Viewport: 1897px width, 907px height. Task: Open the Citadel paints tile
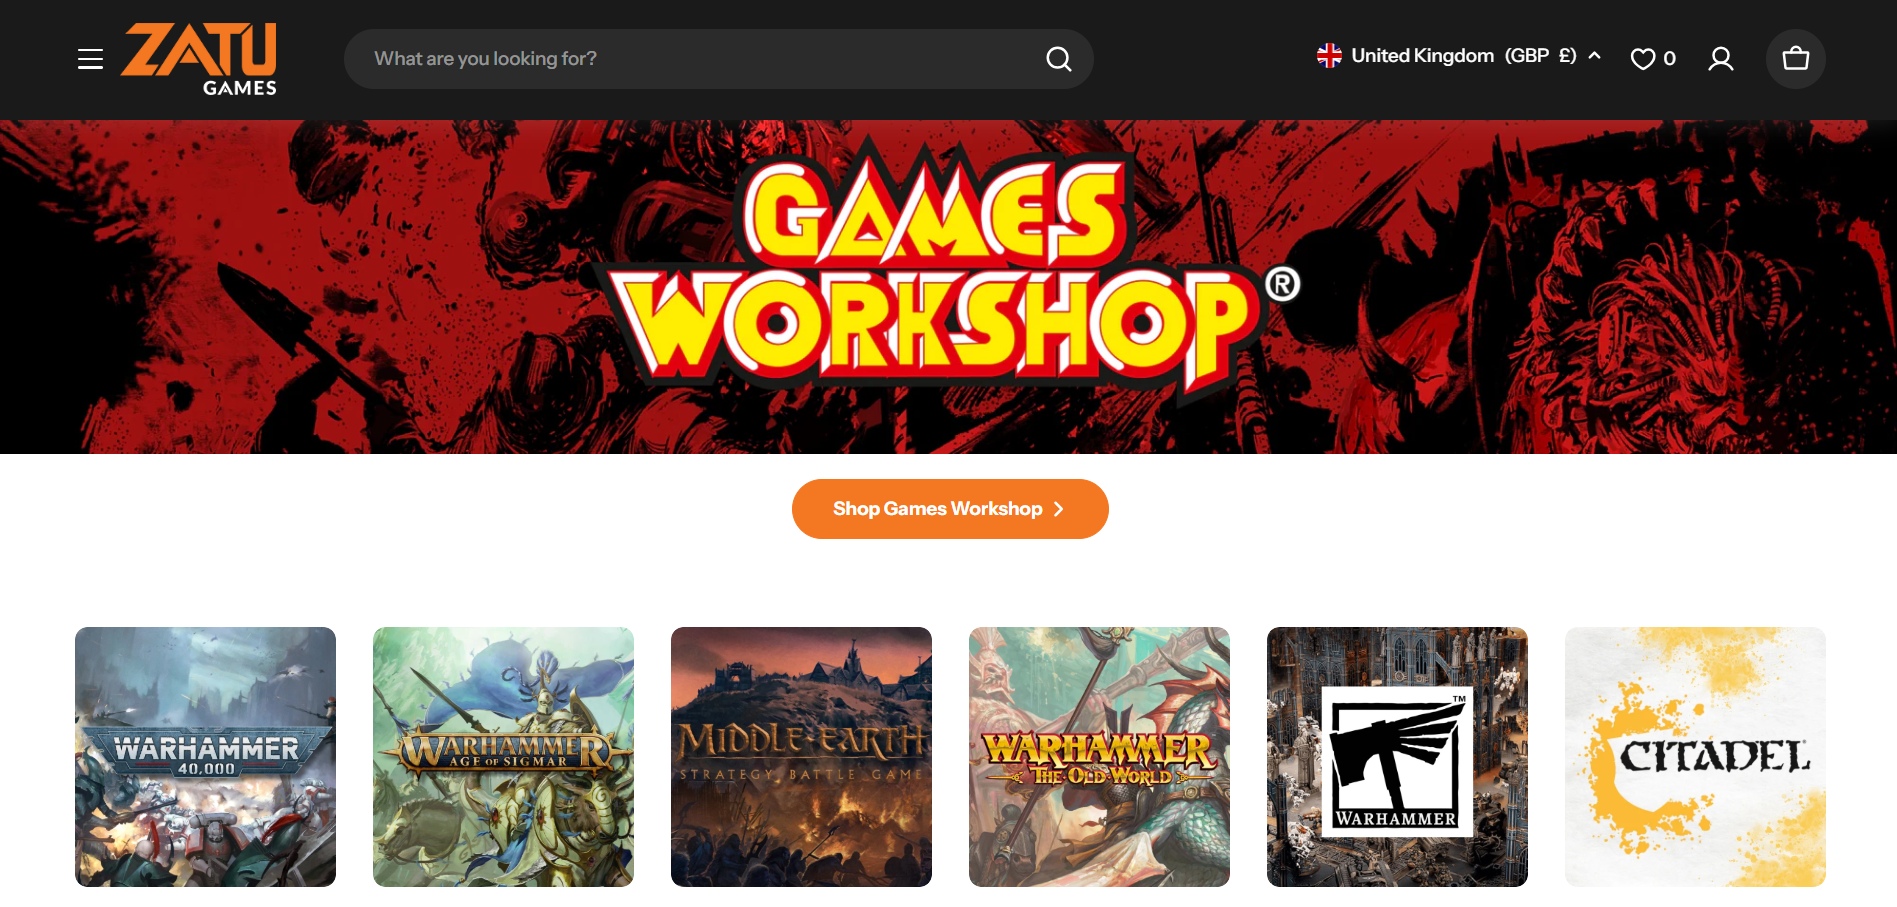coord(1695,757)
